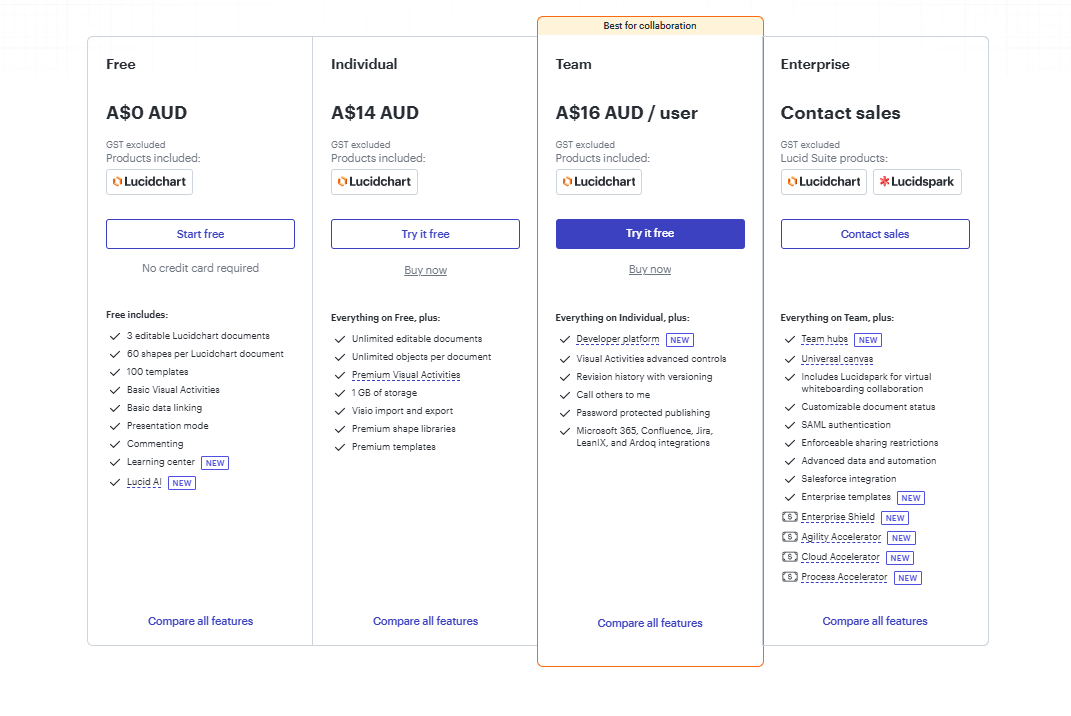Click checkmark beside SAML authentication
The image size is (1071, 716).
(x=790, y=425)
